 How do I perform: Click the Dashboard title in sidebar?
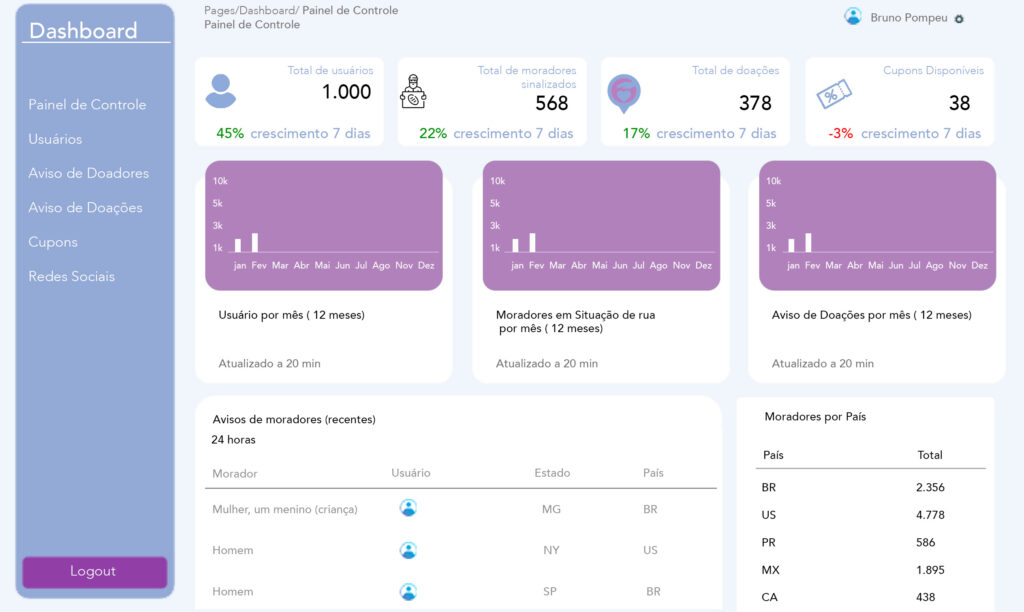(x=83, y=31)
